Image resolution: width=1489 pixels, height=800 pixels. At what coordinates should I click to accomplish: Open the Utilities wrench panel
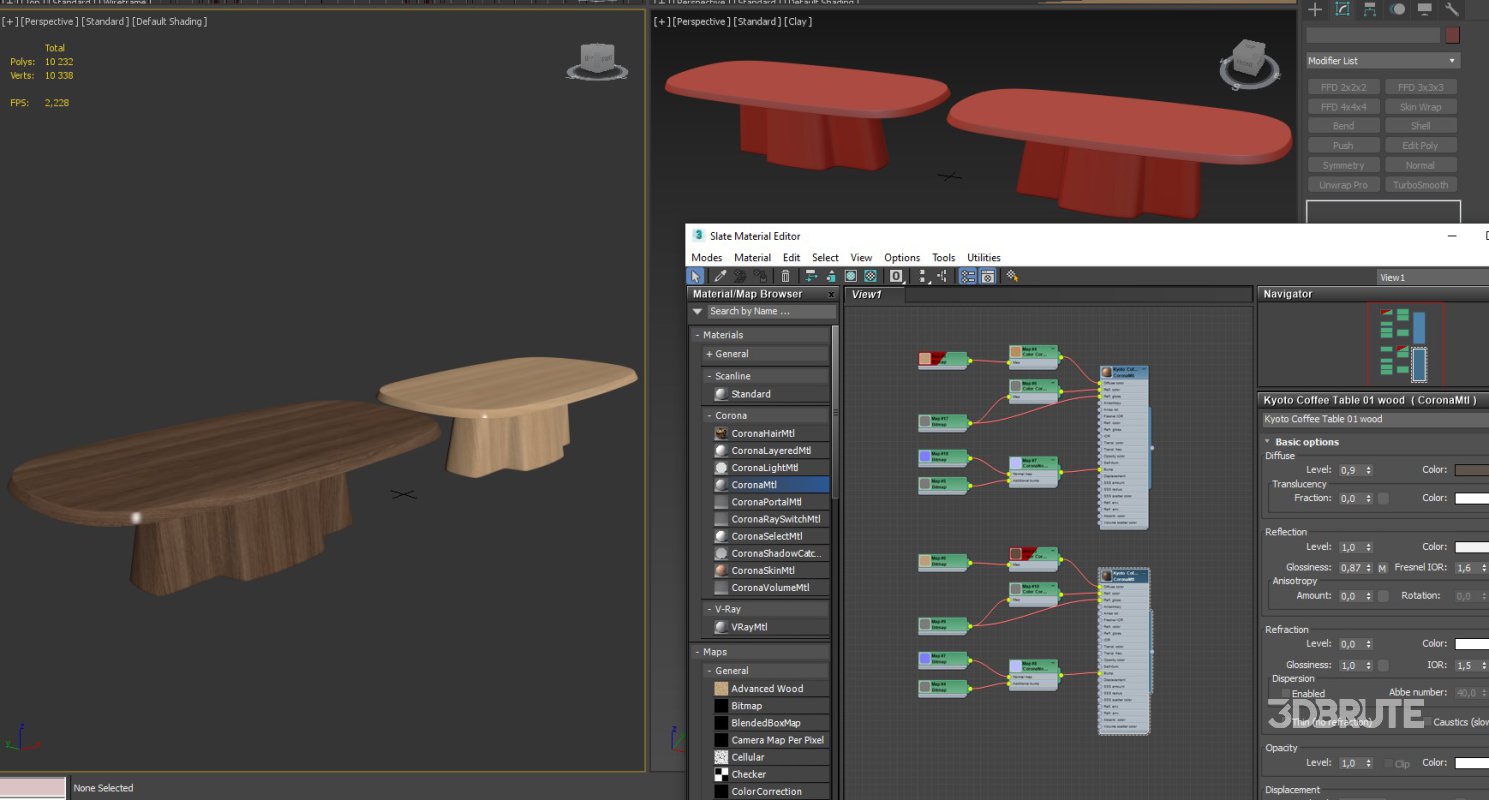click(1451, 9)
